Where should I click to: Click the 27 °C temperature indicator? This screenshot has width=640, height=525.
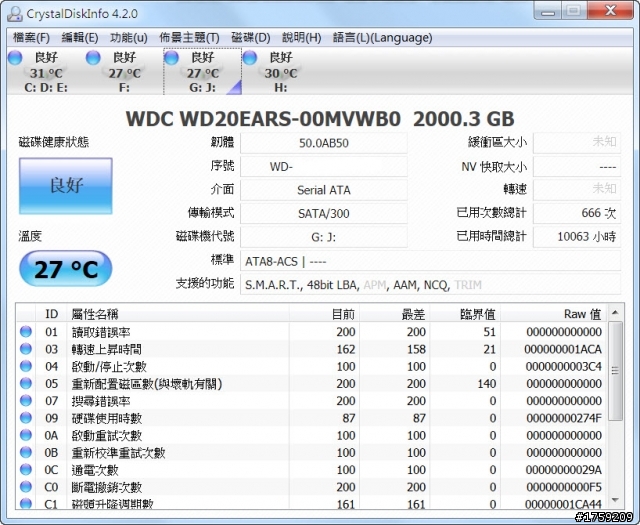[66, 269]
